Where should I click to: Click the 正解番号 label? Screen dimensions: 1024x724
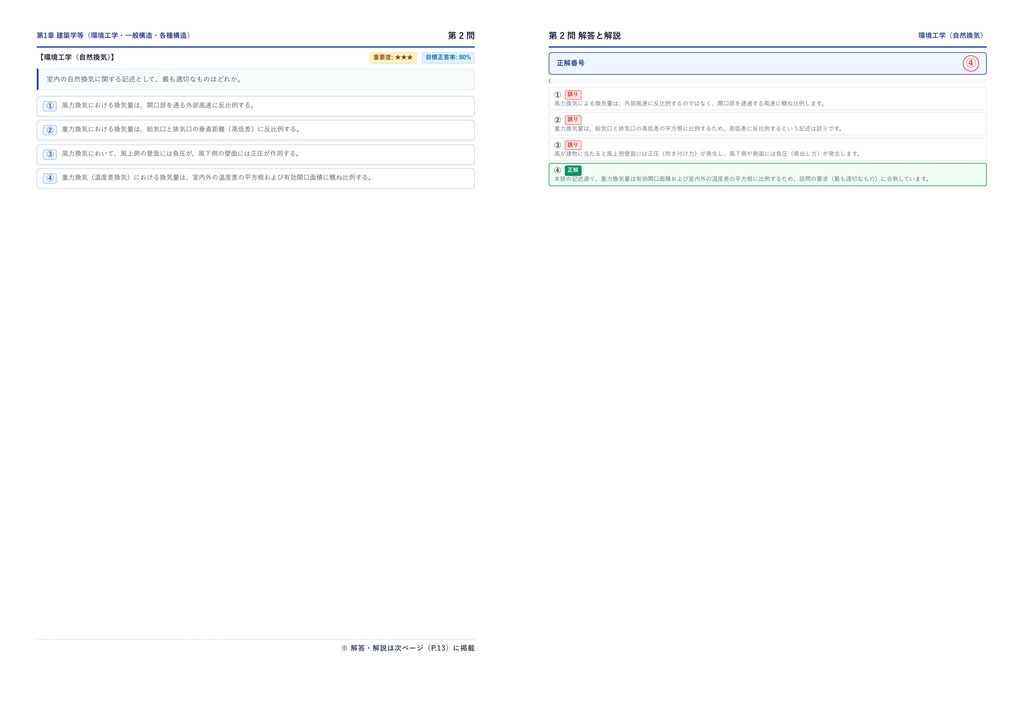click(x=571, y=63)
